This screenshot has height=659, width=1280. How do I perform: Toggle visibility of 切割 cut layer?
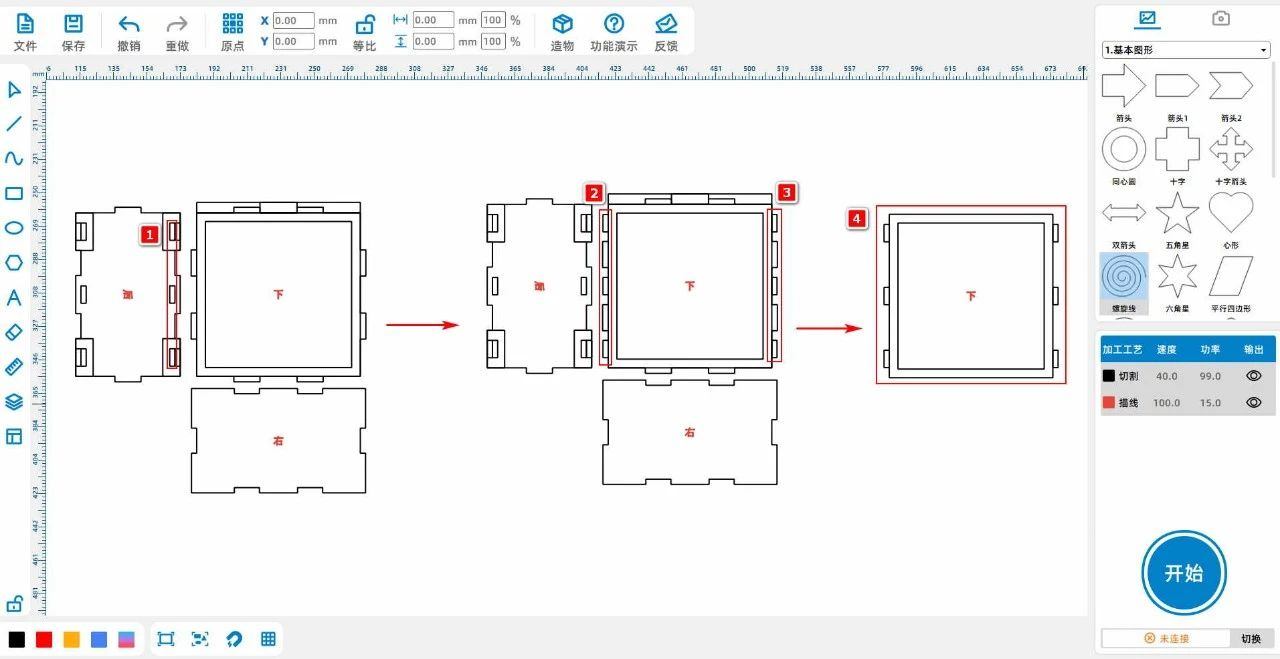[1253, 376]
